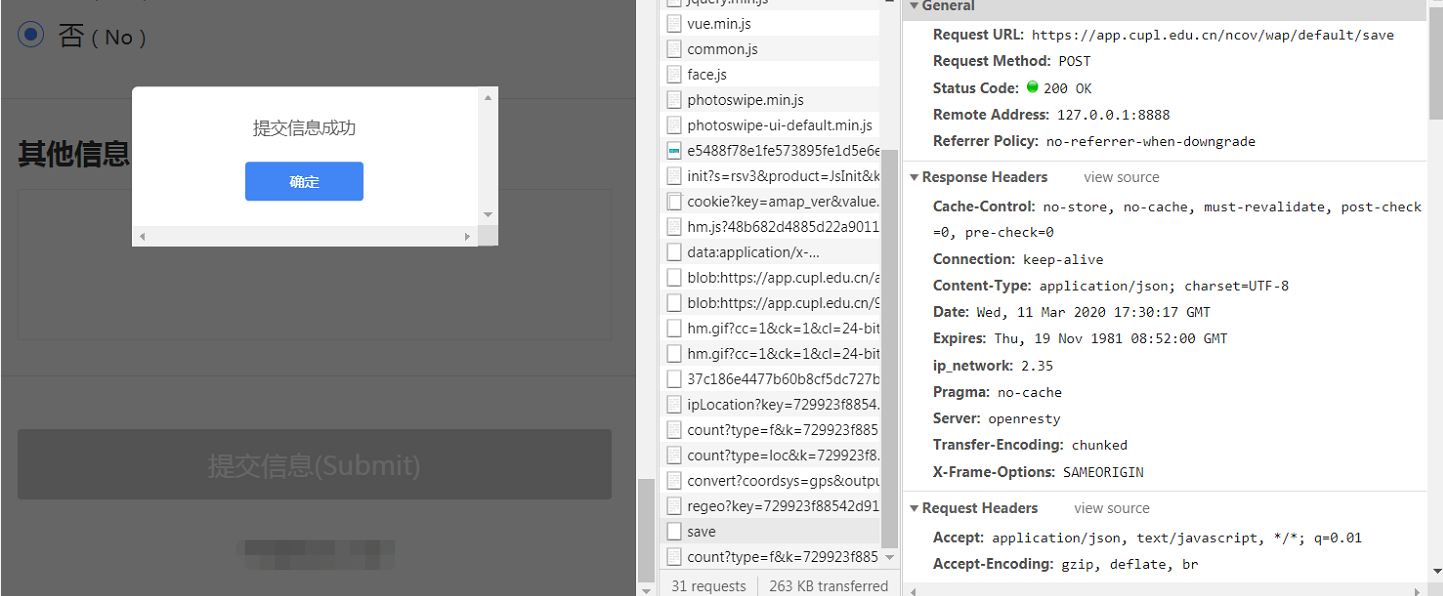This screenshot has height=596, width=1443.
Task: Click the X-Frame-Options SAMEORIGIN value
Action: click(1103, 472)
